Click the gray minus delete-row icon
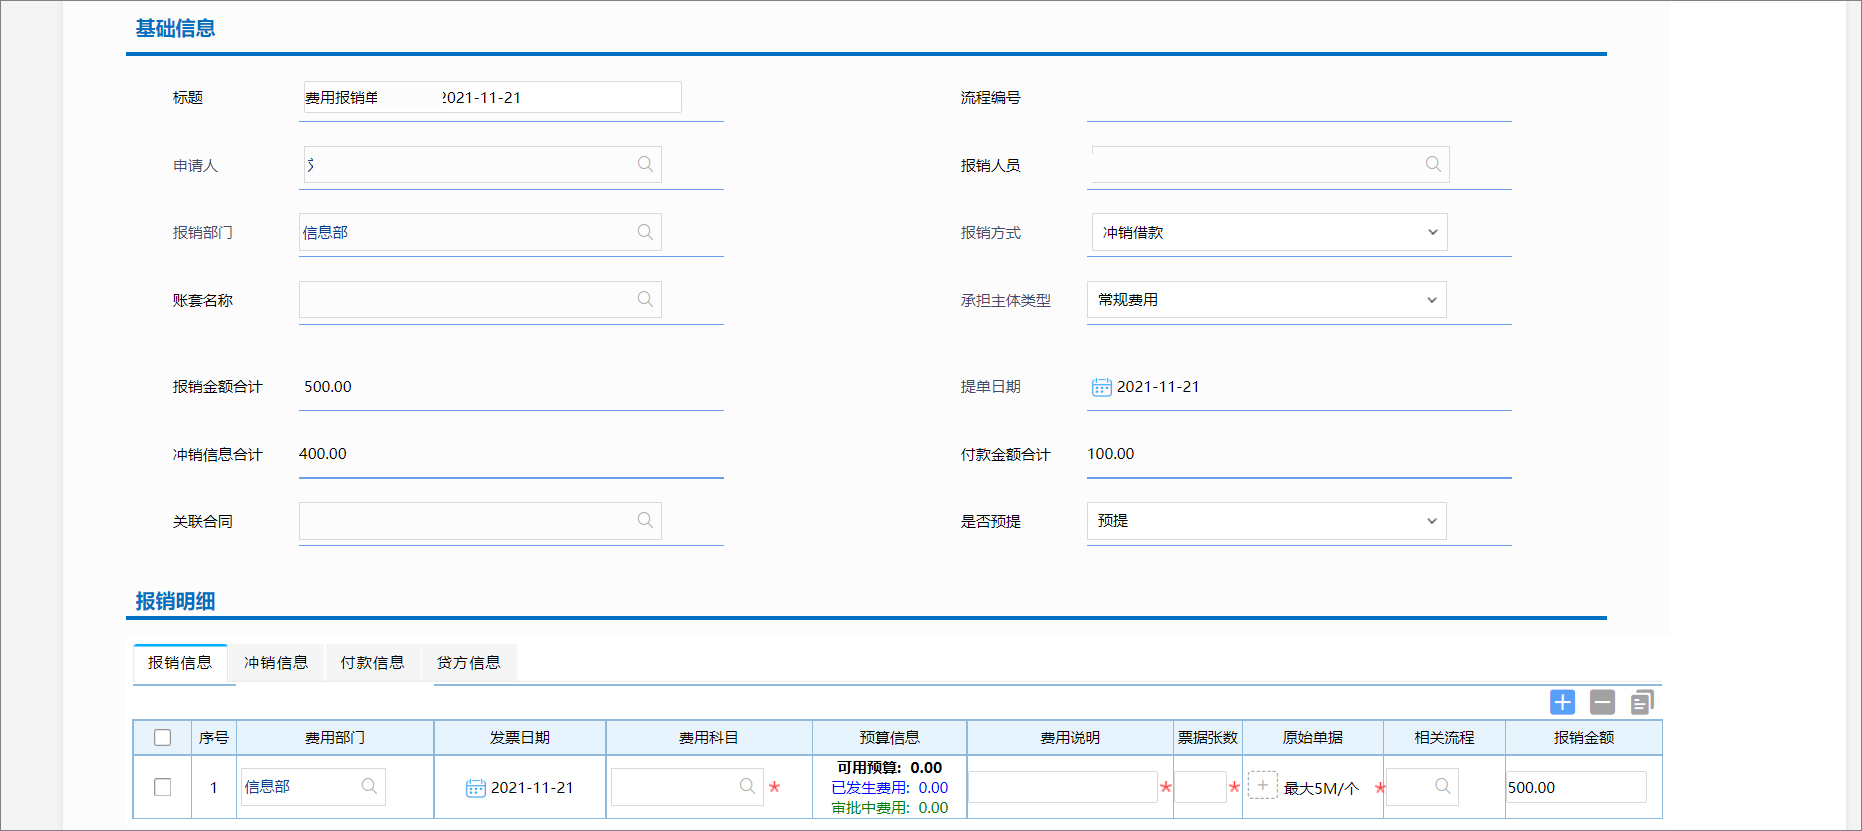 coord(1602,702)
